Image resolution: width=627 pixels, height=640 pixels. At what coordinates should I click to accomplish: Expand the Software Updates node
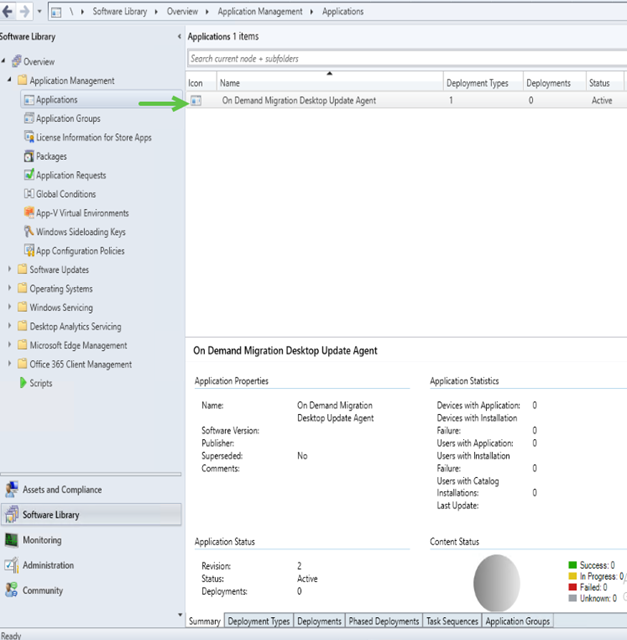pos(9,269)
